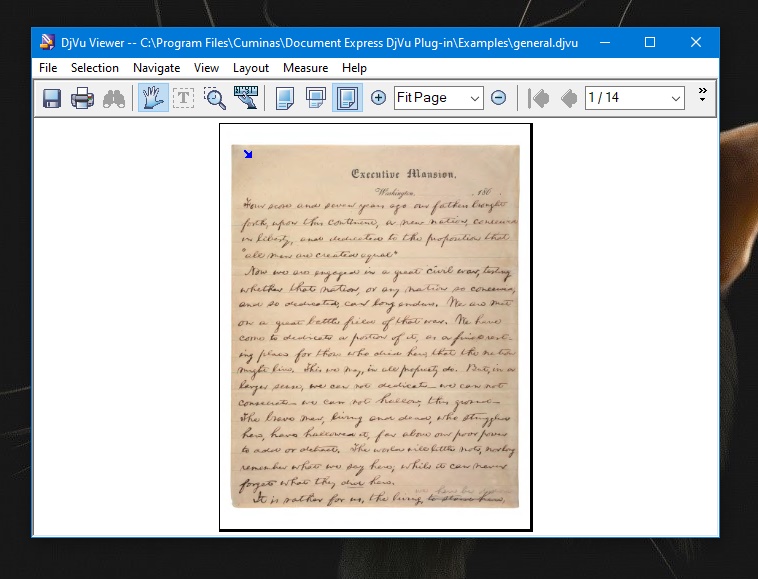Click the Save document icon
This screenshot has height=579, width=758.
tap(52, 98)
